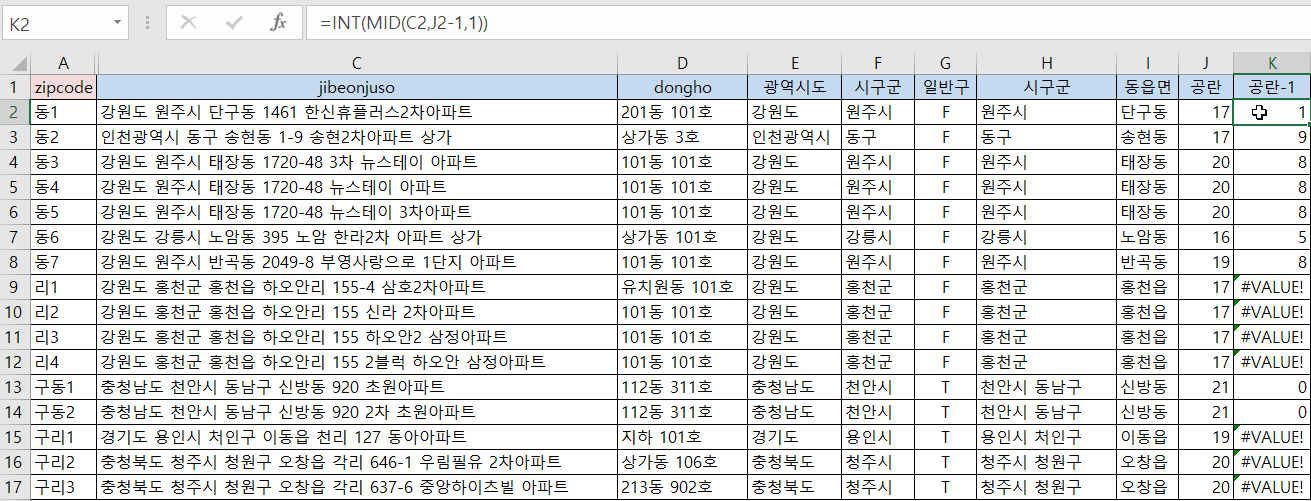1311x501 pixels.
Task: Click the jibeonjuso header cell
Action: click(x=357, y=87)
